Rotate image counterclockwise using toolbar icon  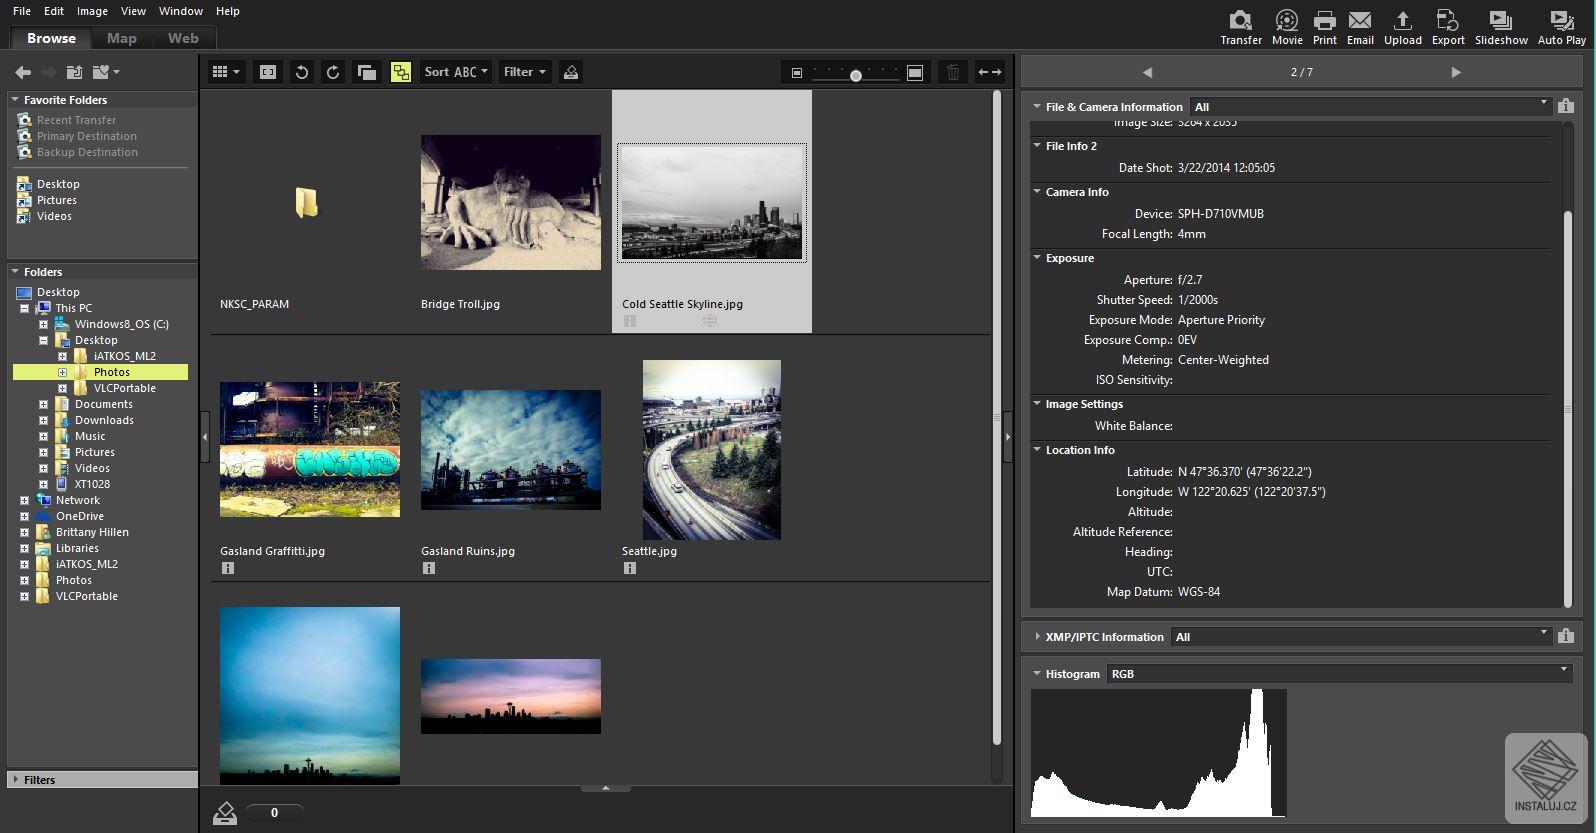(301, 72)
